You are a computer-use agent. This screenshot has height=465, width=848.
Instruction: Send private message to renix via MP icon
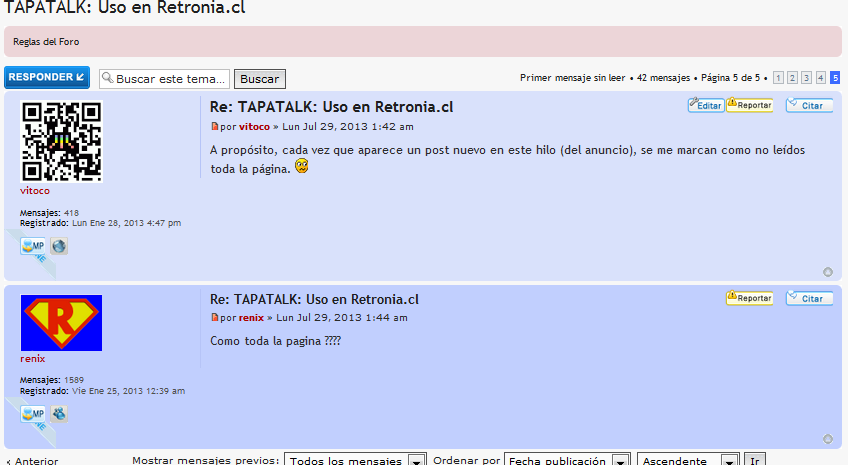(33, 413)
